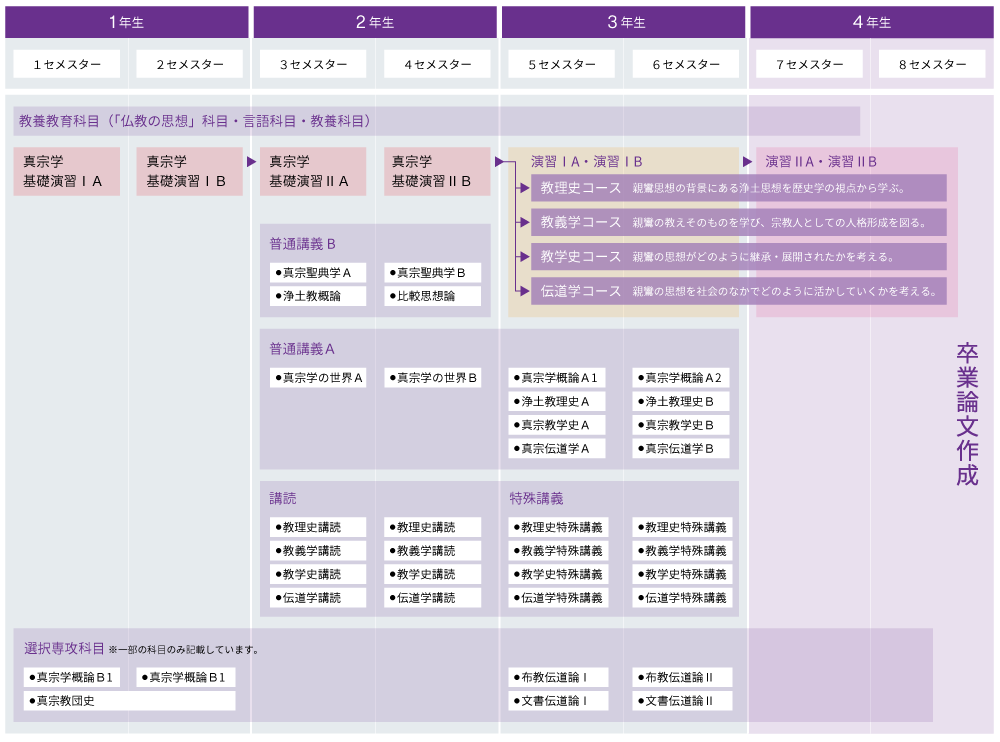Select 真宗学の世界A course
The image size is (1000, 742).
click(318, 378)
